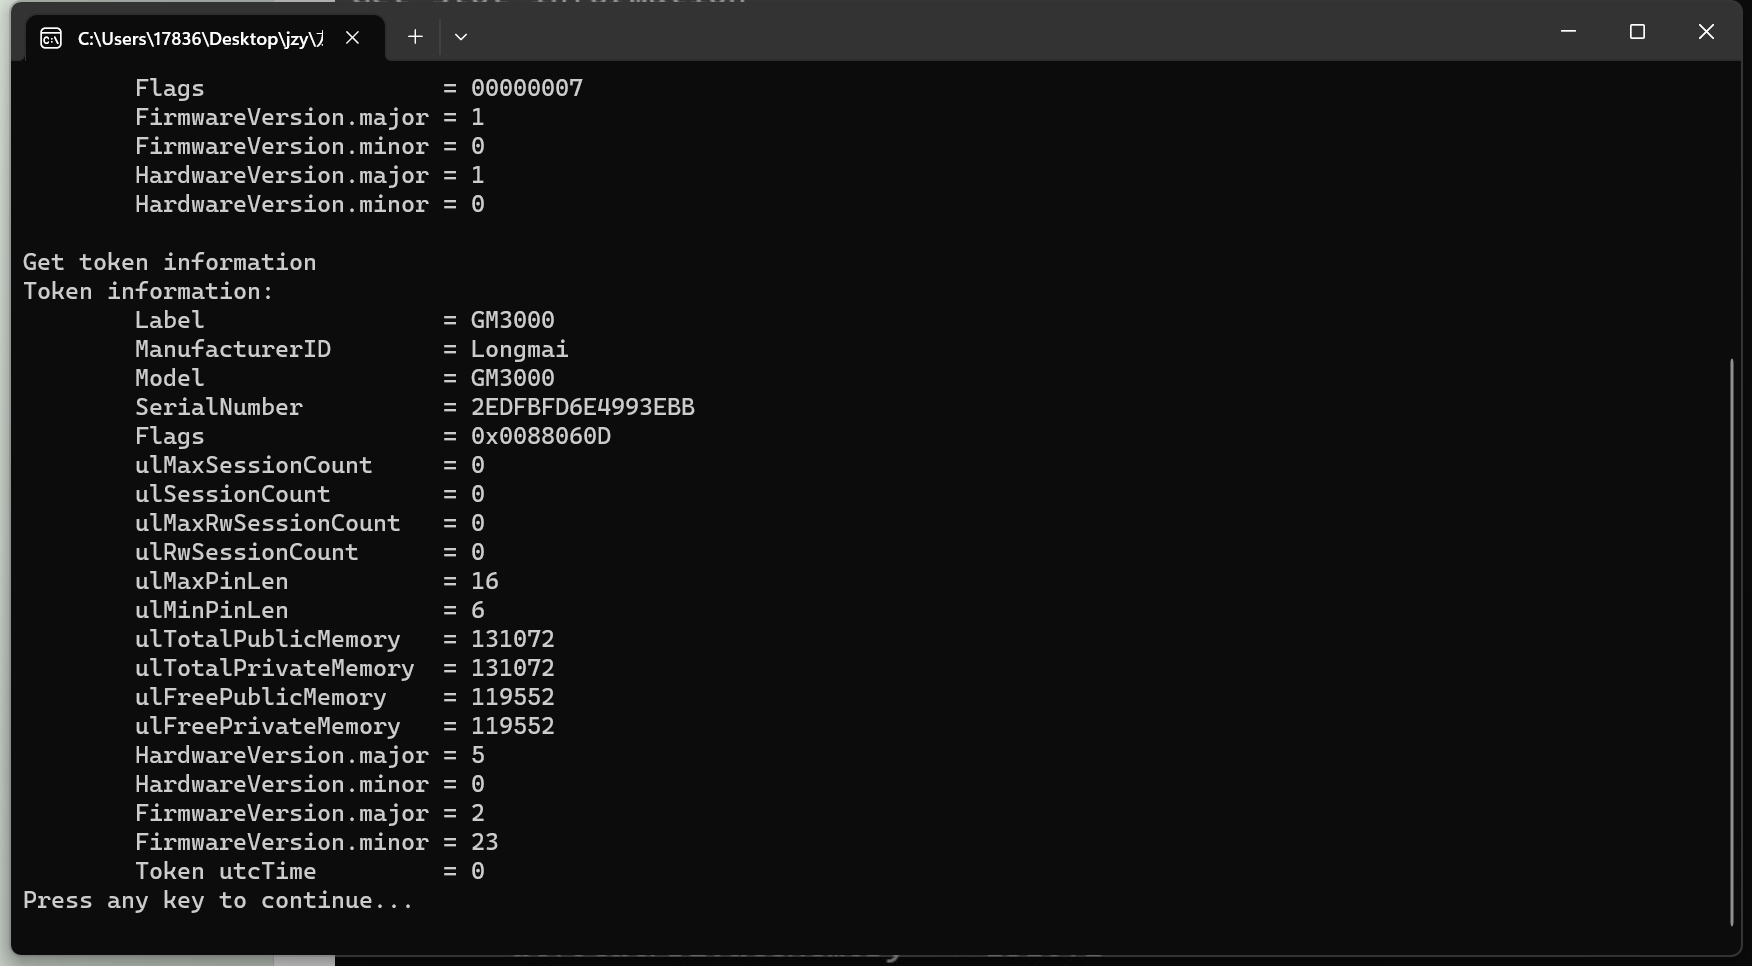Click the 'Token information:' heading
The width and height of the screenshot is (1752, 966).
point(148,291)
